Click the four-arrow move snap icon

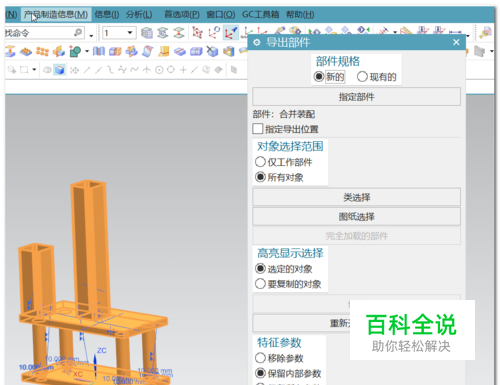tap(75, 70)
